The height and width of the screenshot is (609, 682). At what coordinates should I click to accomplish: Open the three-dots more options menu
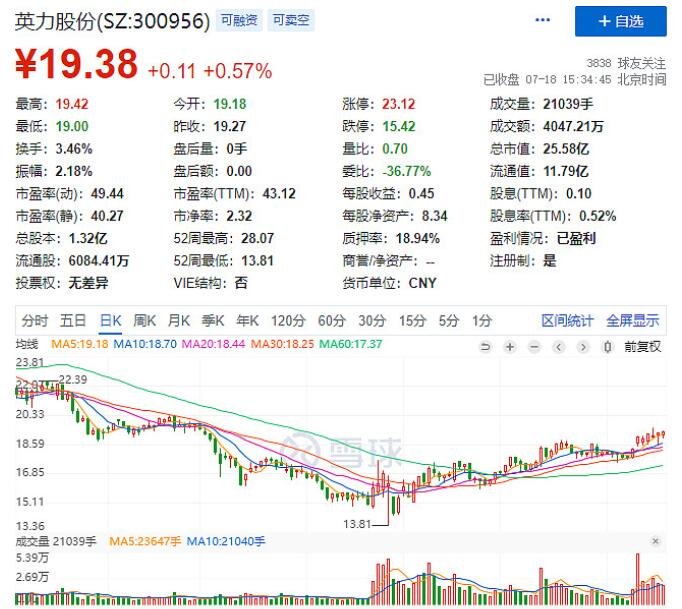542,20
